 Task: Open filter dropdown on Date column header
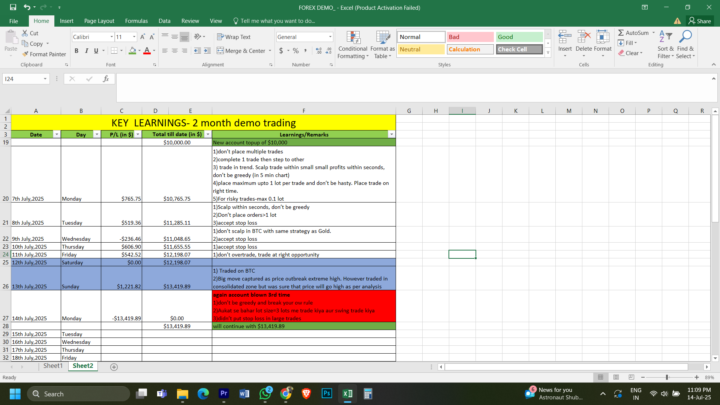pos(56,135)
